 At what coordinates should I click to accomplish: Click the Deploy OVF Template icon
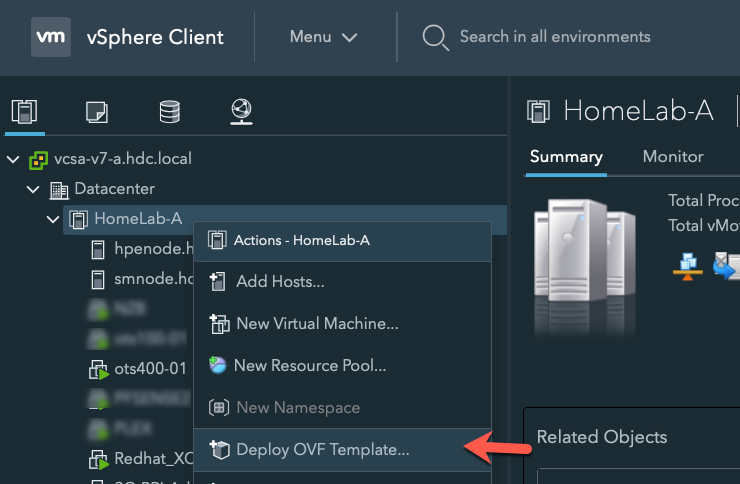tap(219, 449)
